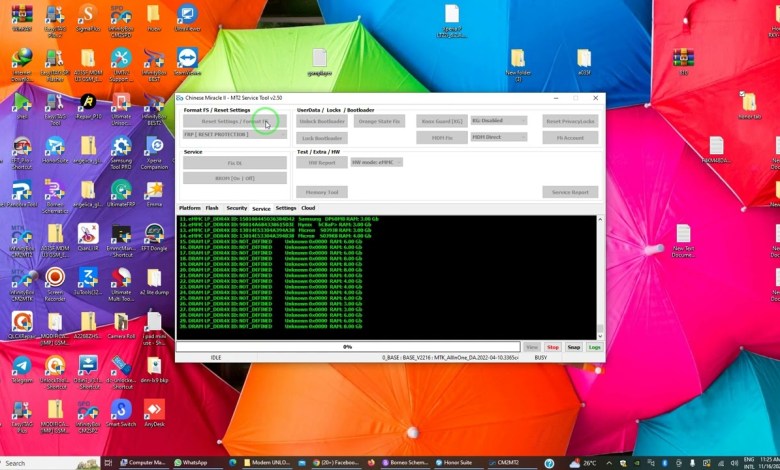Click the Reset Settings / Format FS button
The width and height of the screenshot is (780, 470).
pos(234,121)
